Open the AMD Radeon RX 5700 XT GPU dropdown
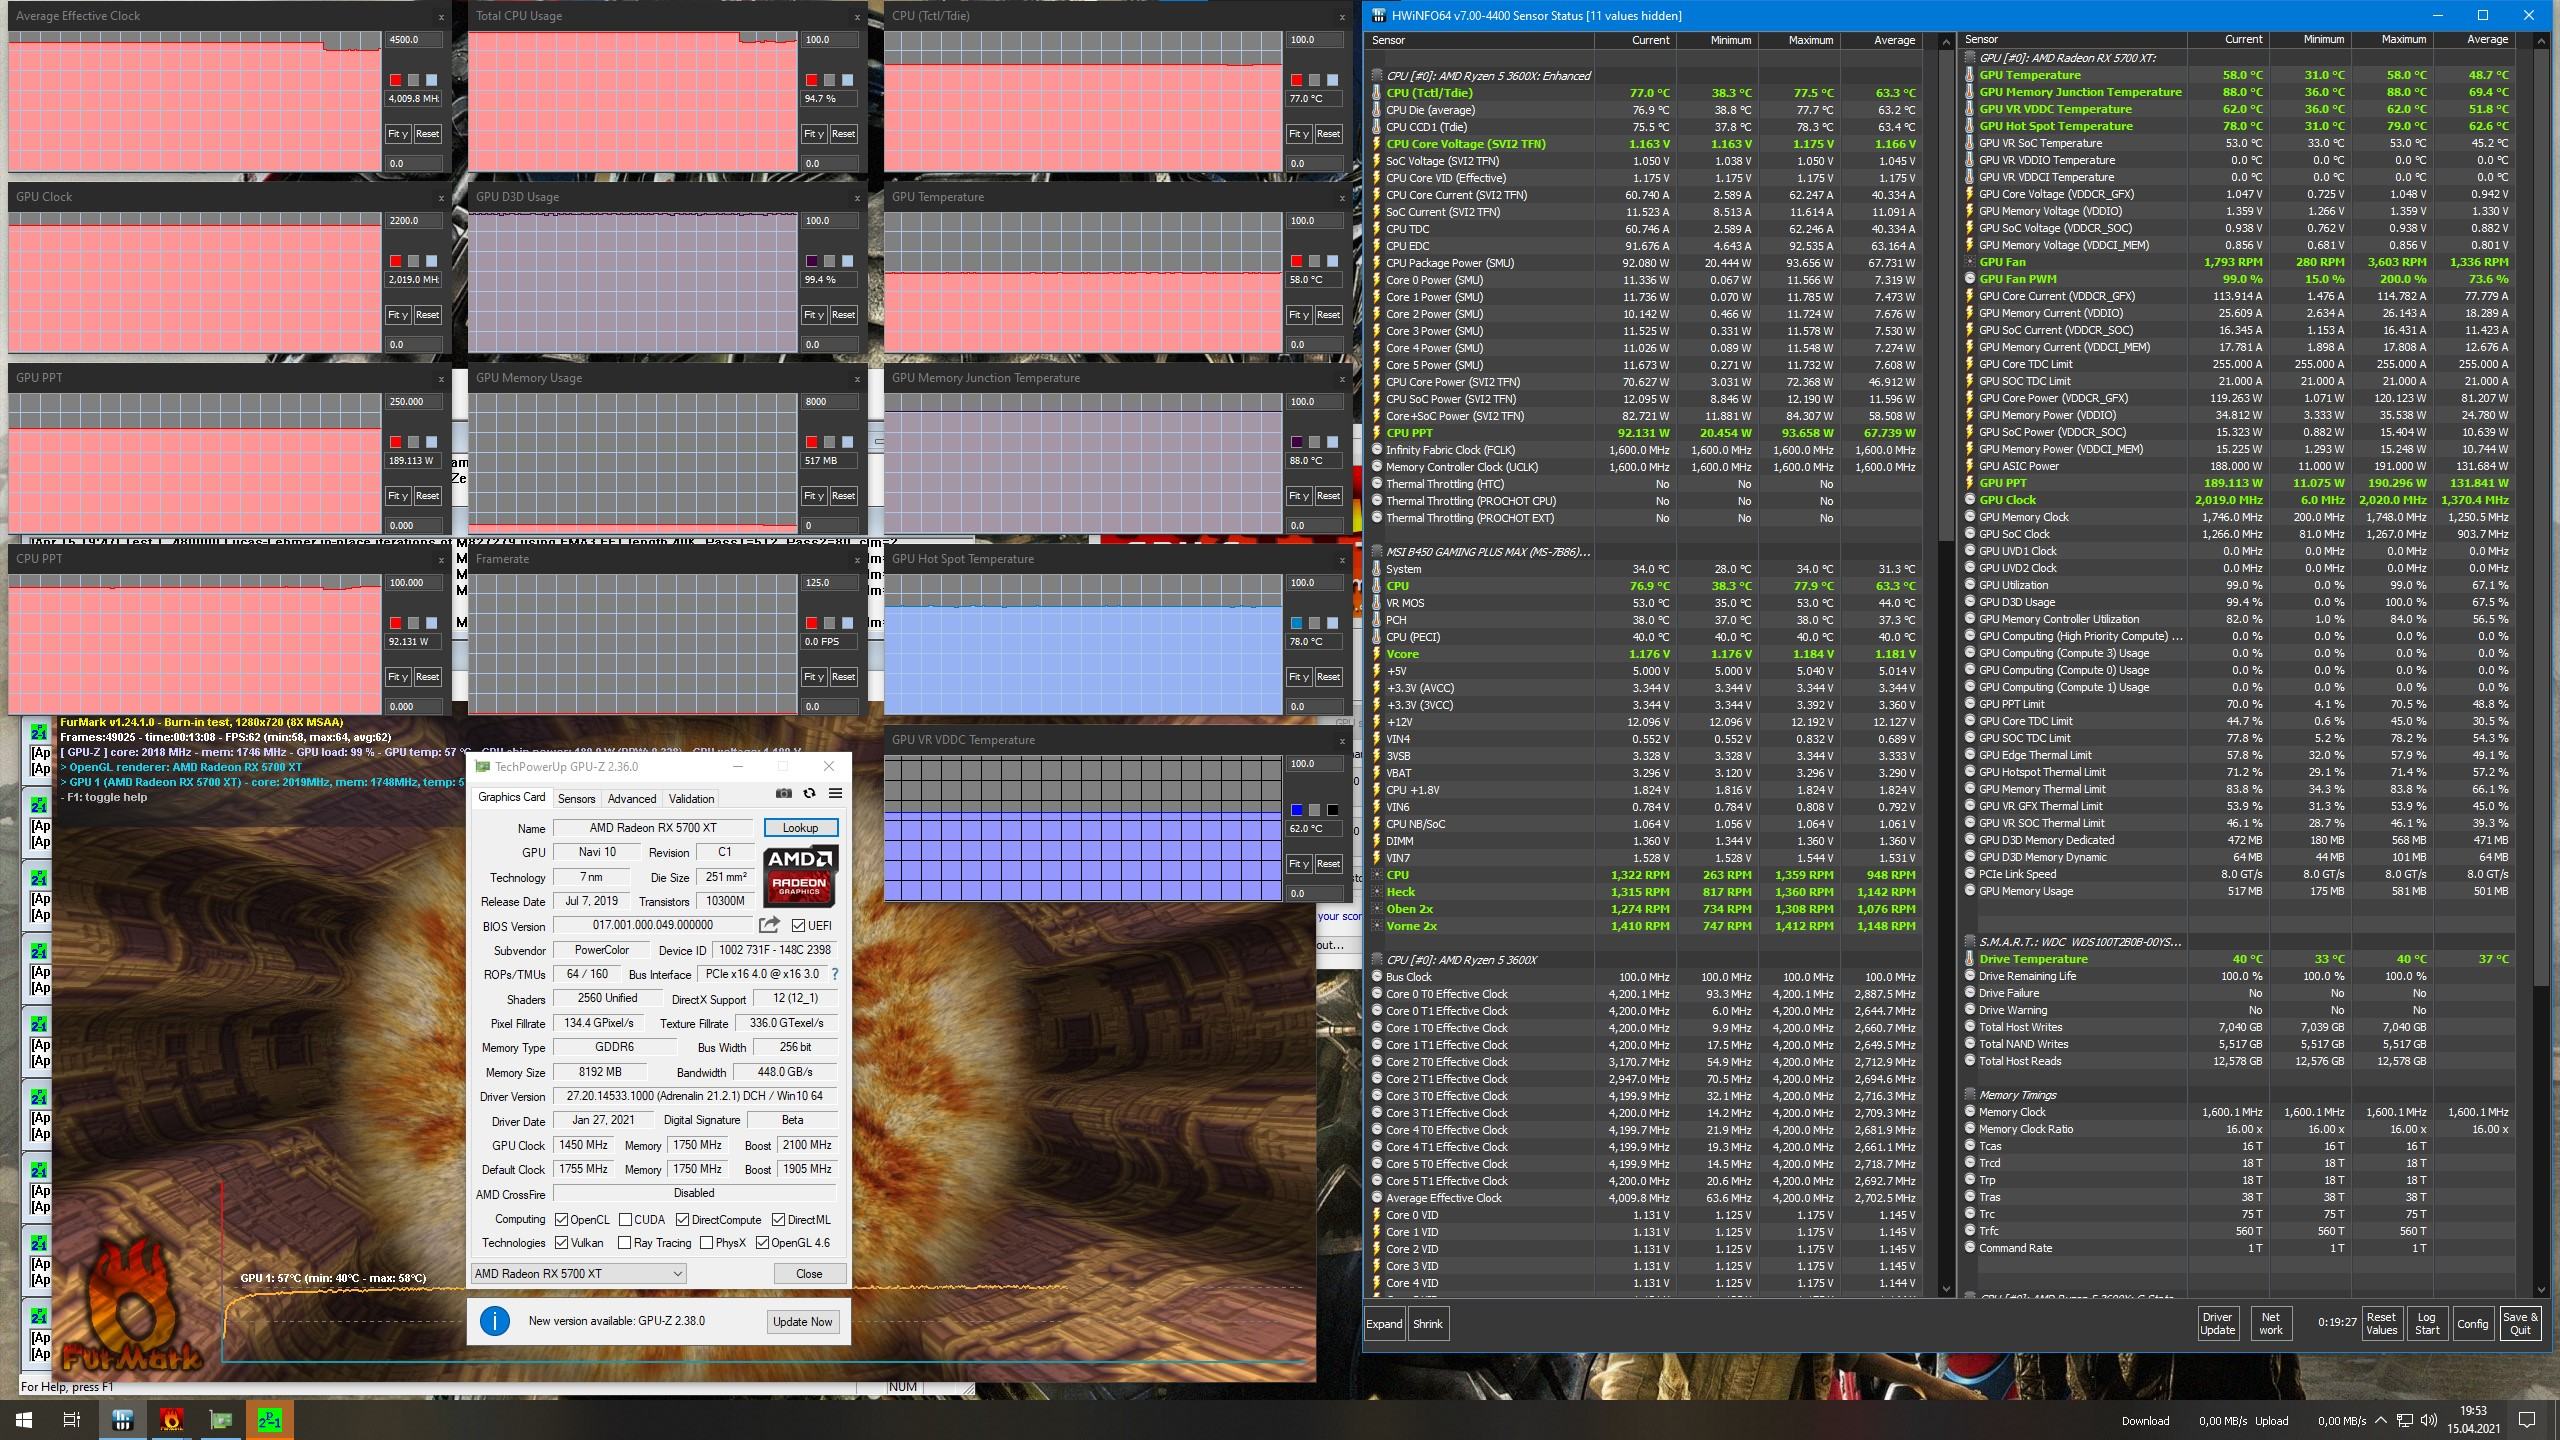 [x=578, y=1274]
